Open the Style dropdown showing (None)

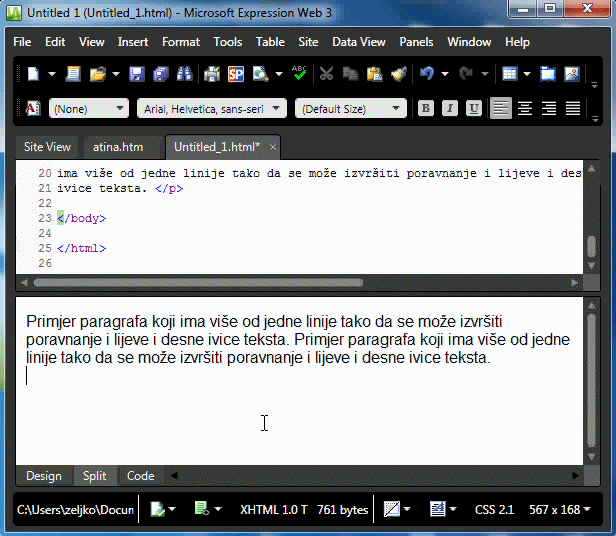point(88,108)
